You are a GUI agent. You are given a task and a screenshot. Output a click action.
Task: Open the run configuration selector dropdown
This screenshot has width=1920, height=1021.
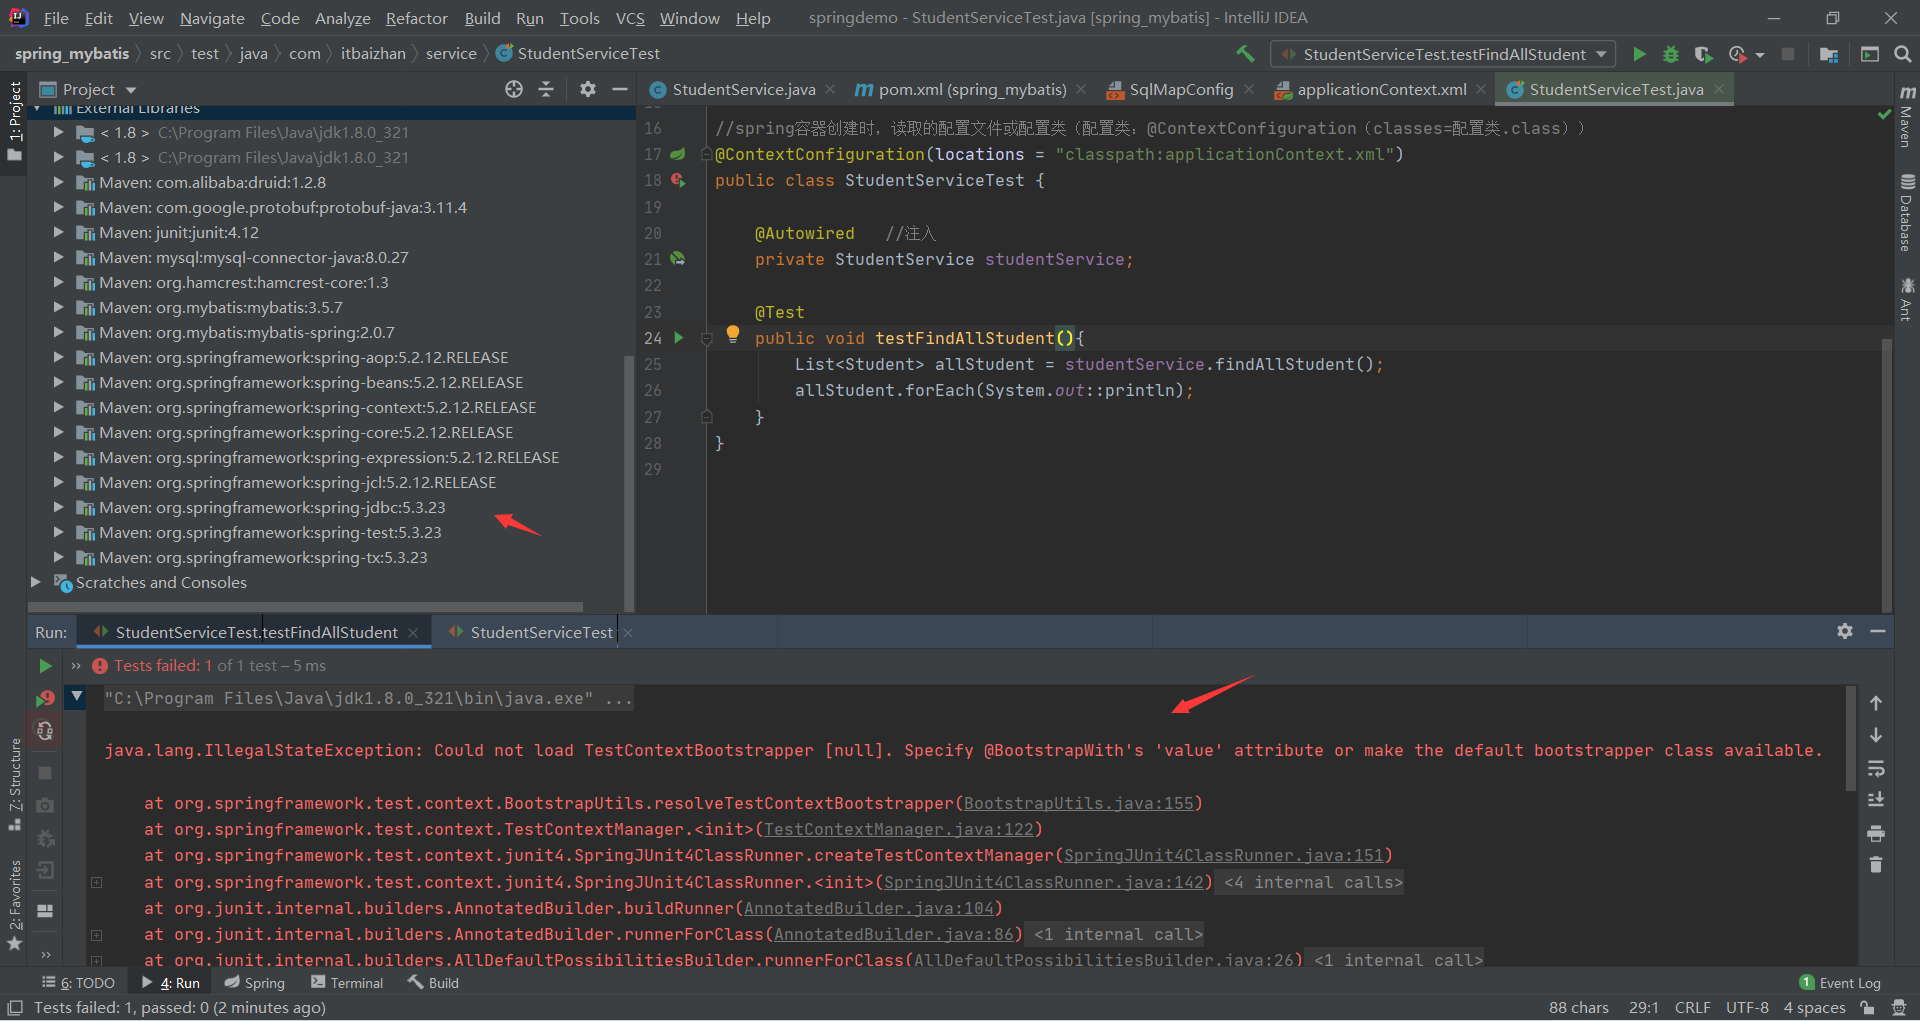point(1443,54)
